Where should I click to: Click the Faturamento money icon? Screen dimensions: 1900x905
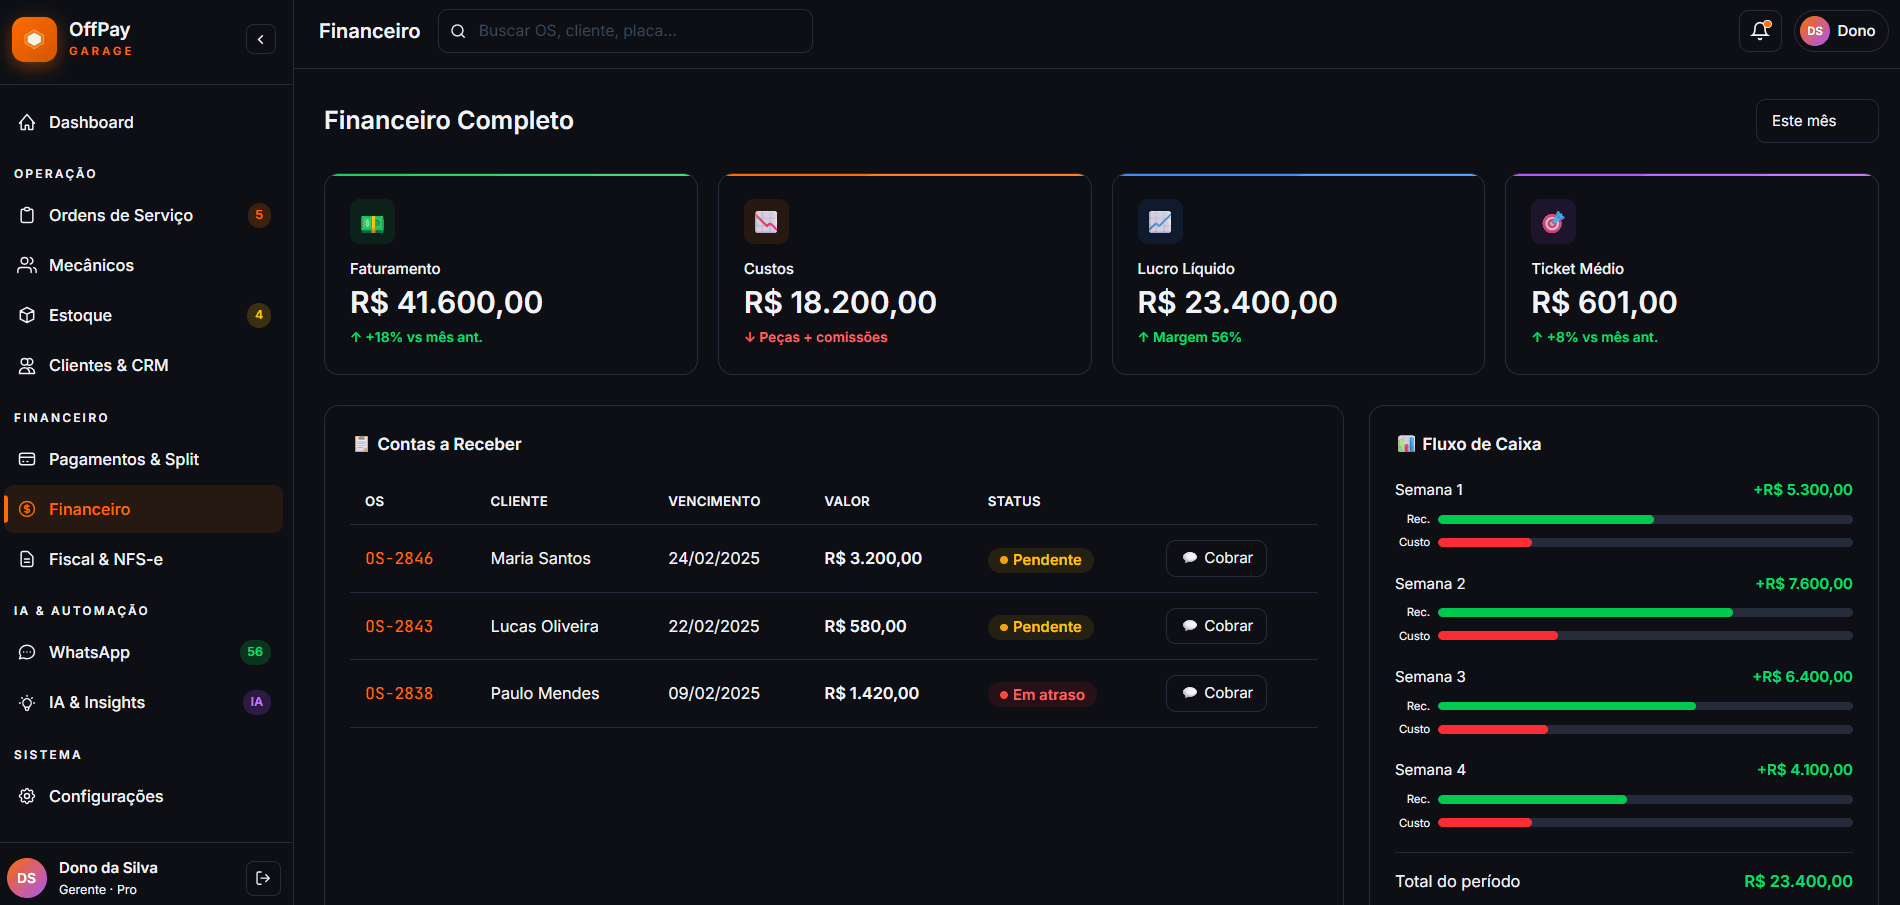tap(372, 222)
